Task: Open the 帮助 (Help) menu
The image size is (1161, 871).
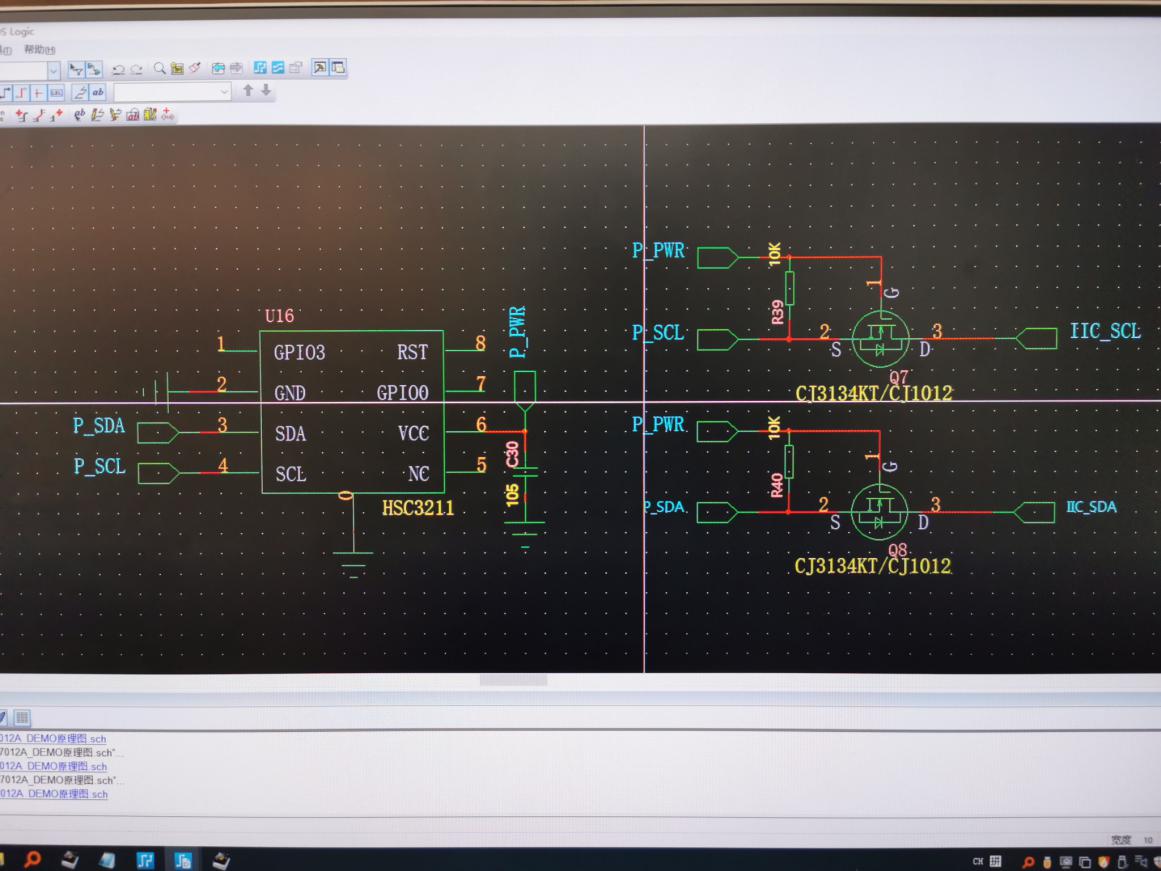Action: [39, 50]
